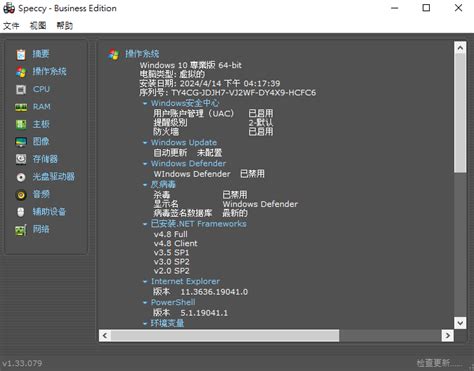Viewport: 474px width, 371px height.
Task: Open the 主板 section label
Action: (x=41, y=124)
